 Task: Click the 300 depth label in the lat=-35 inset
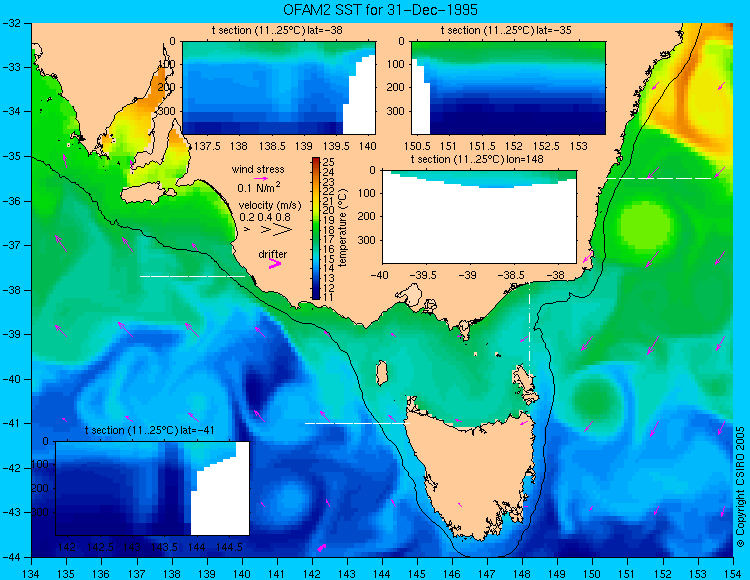[397, 111]
